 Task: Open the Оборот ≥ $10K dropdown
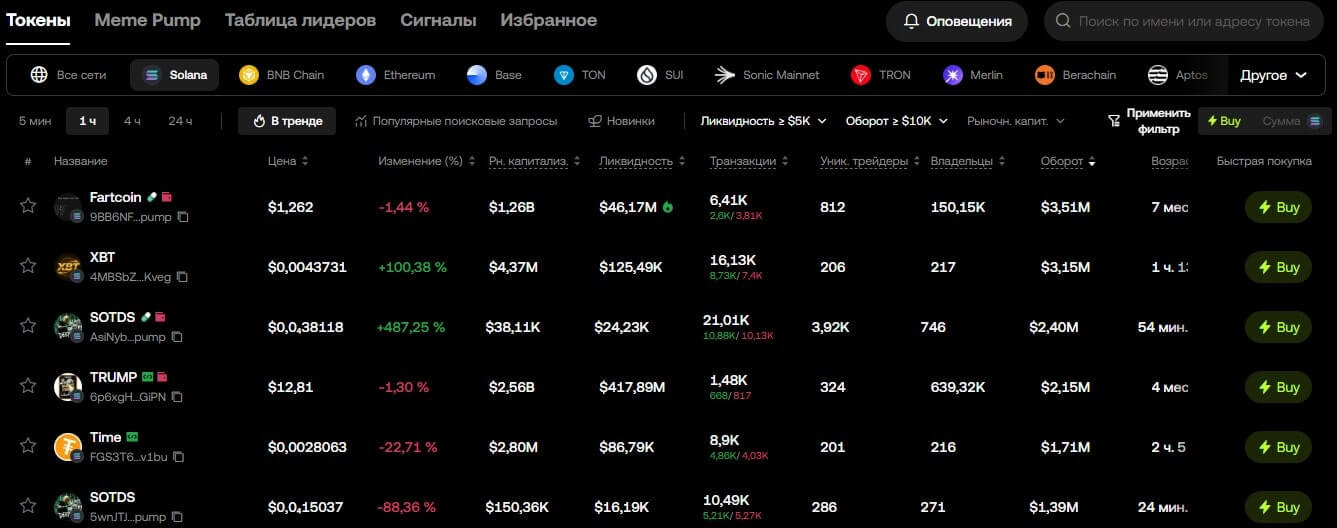pos(896,121)
